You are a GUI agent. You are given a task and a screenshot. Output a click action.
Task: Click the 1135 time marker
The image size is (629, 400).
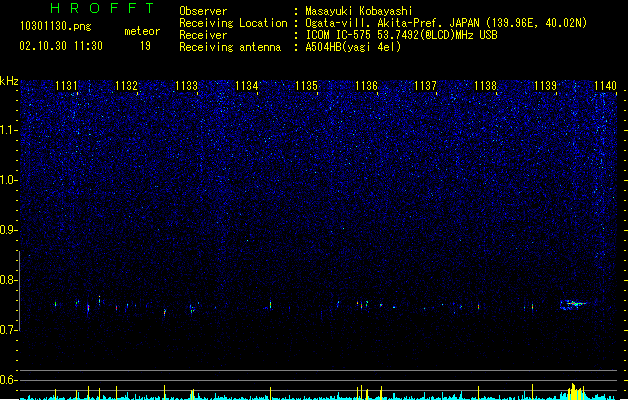(x=306, y=86)
